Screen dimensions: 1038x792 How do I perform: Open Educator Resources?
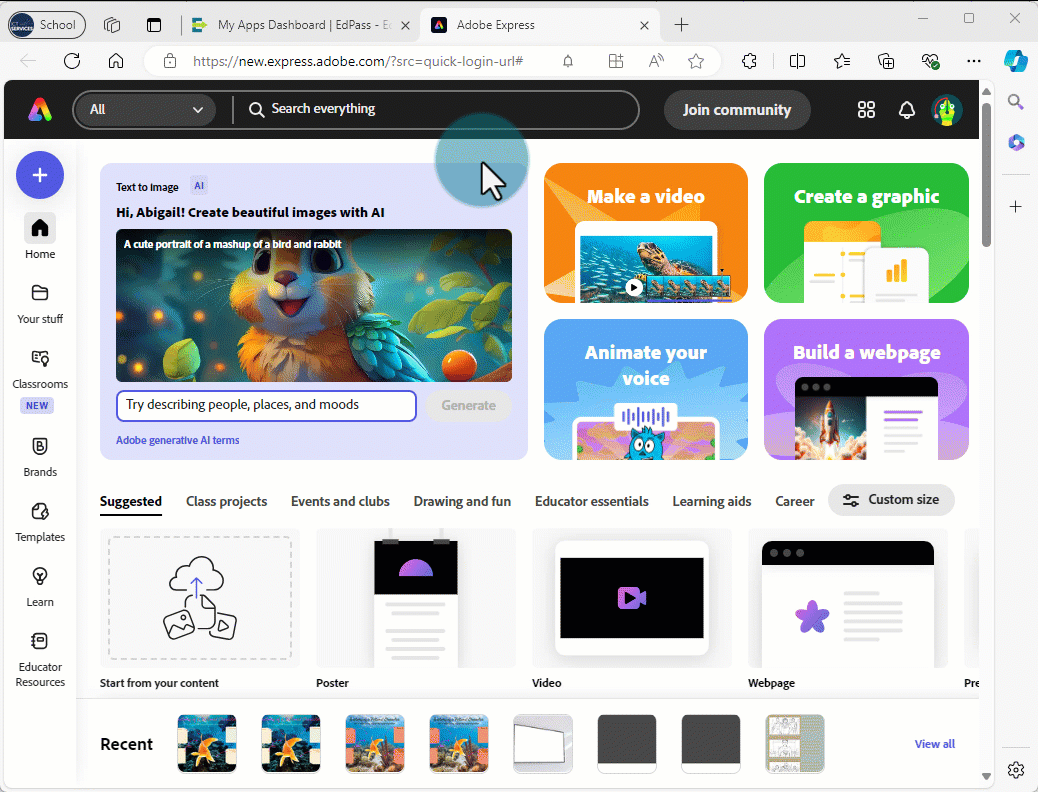[x=40, y=659]
